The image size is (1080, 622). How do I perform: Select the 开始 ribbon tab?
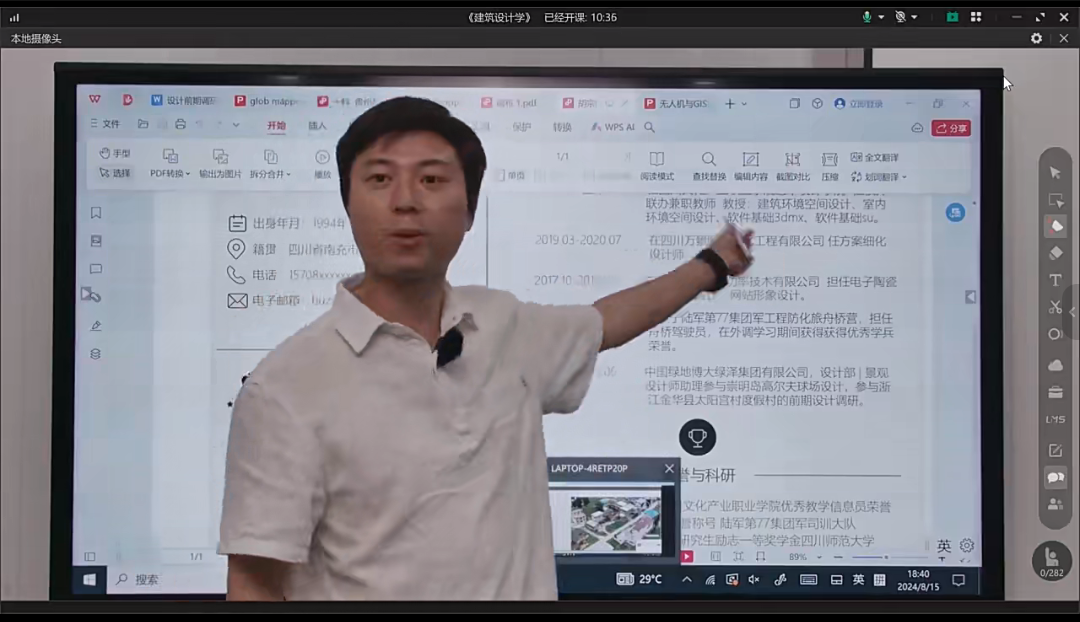pos(276,125)
